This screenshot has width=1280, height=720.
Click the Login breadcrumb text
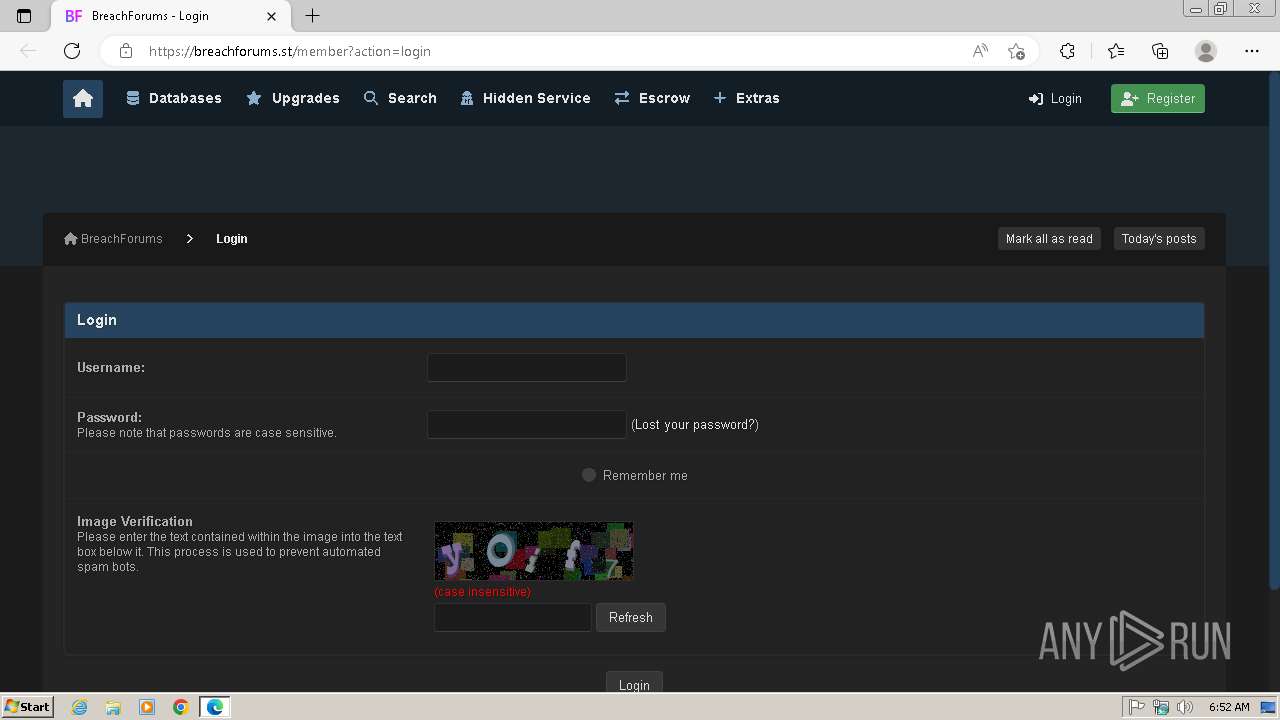point(232,238)
